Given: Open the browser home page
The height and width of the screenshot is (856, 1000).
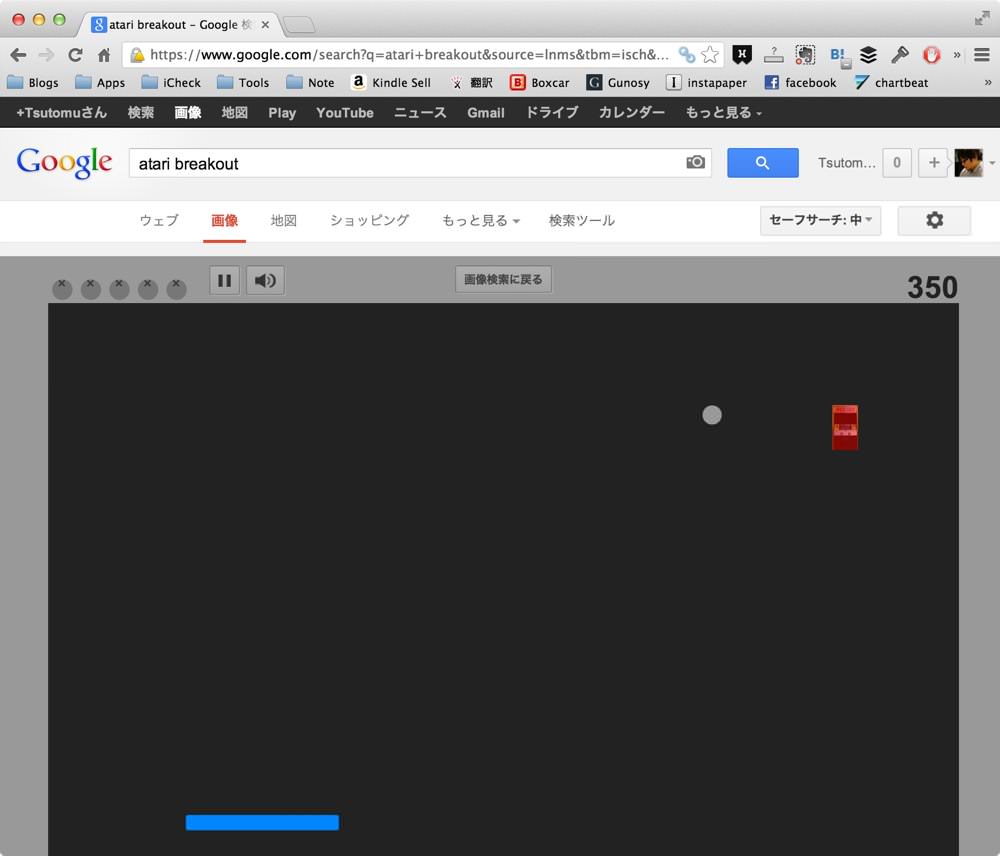Looking at the screenshot, I should (104, 55).
